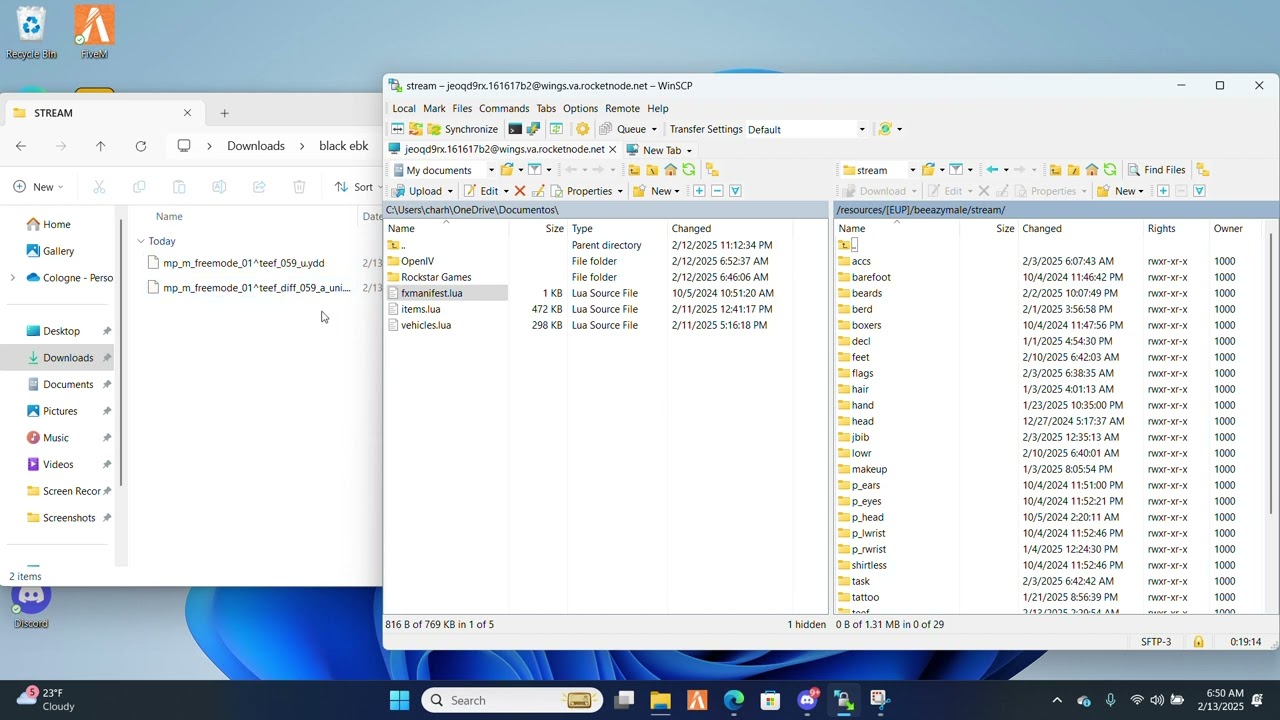Open the Transfer Settings Default dropdown
The height and width of the screenshot is (720, 1280).
click(x=862, y=129)
